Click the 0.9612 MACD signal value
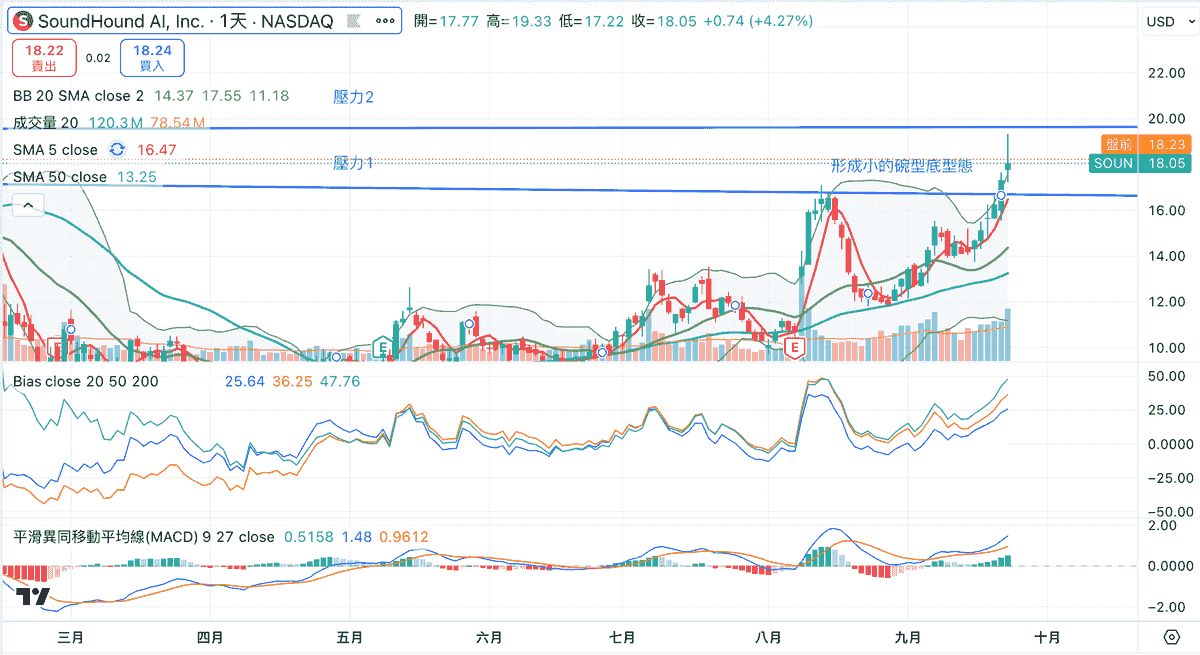The width and height of the screenshot is (1200, 655). (404, 537)
